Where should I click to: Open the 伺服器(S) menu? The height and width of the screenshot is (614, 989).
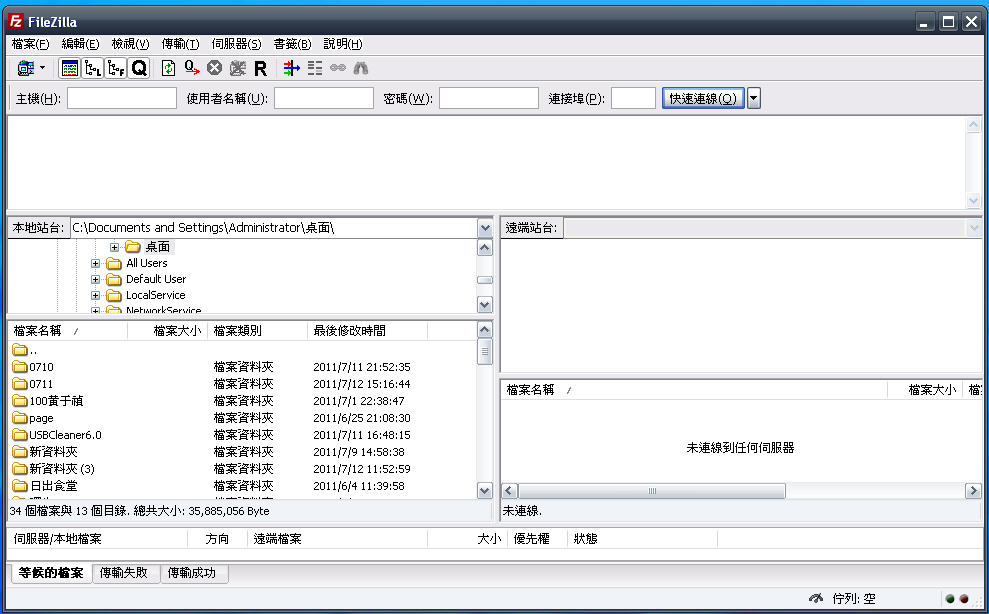tap(236, 44)
